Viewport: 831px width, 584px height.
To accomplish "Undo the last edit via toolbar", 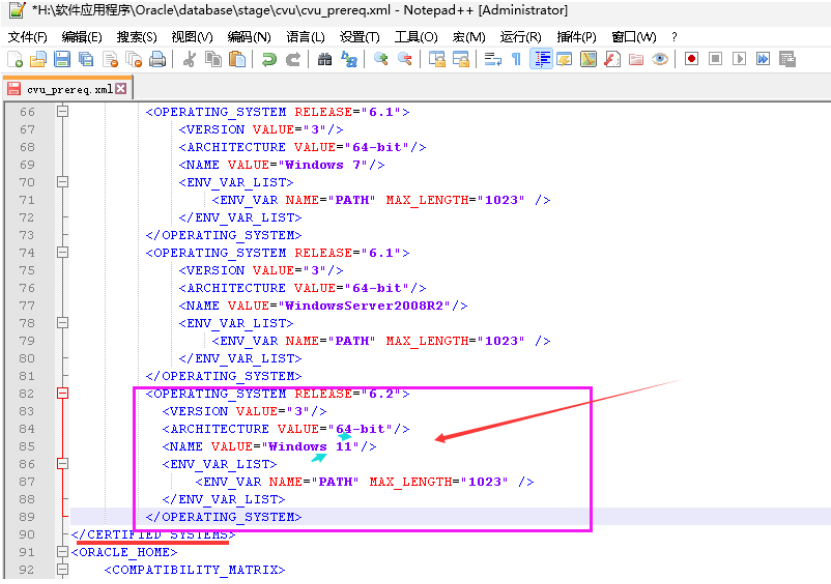I will point(269,60).
